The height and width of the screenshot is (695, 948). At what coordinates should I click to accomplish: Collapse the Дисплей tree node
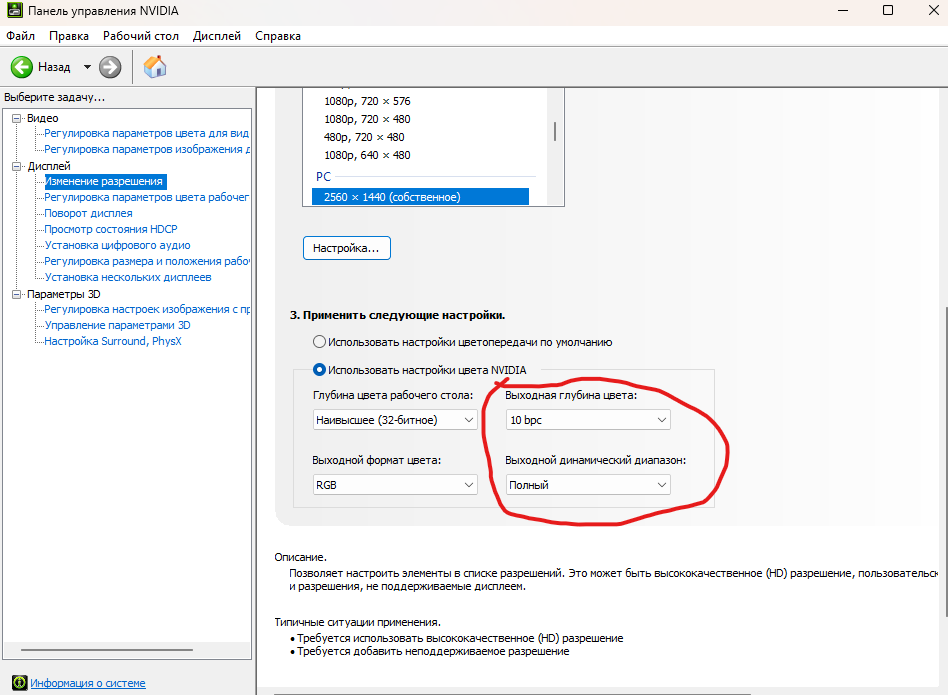17,166
